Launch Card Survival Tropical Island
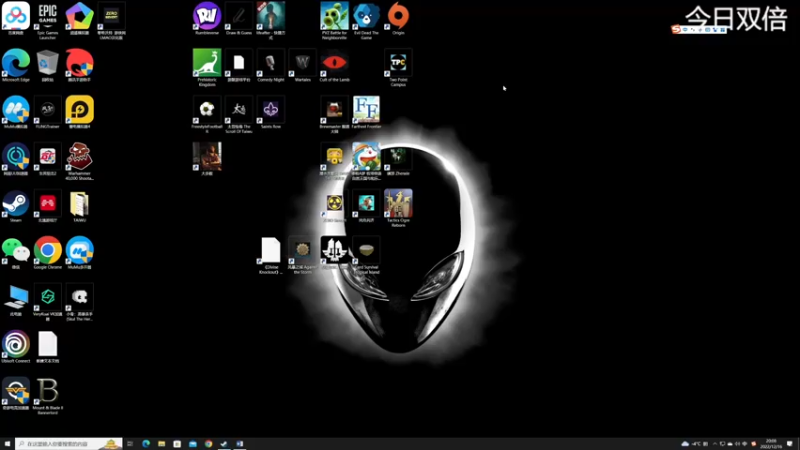This screenshot has width=800, height=450. (366, 255)
